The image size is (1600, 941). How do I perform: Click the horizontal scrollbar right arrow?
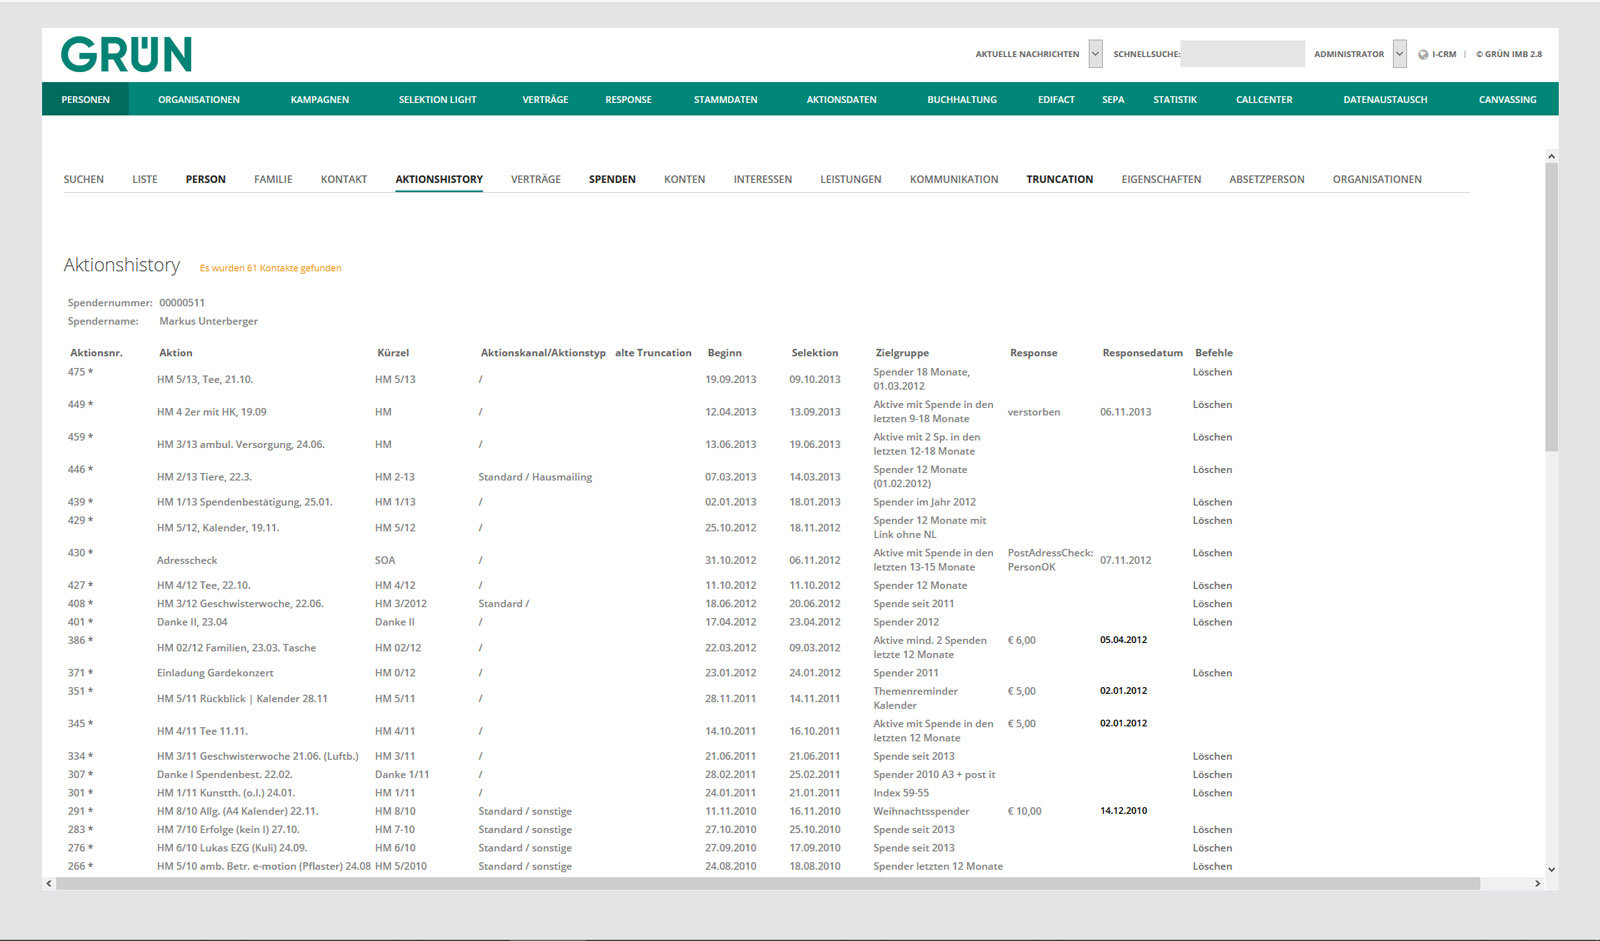click(x=1538, y=884)
